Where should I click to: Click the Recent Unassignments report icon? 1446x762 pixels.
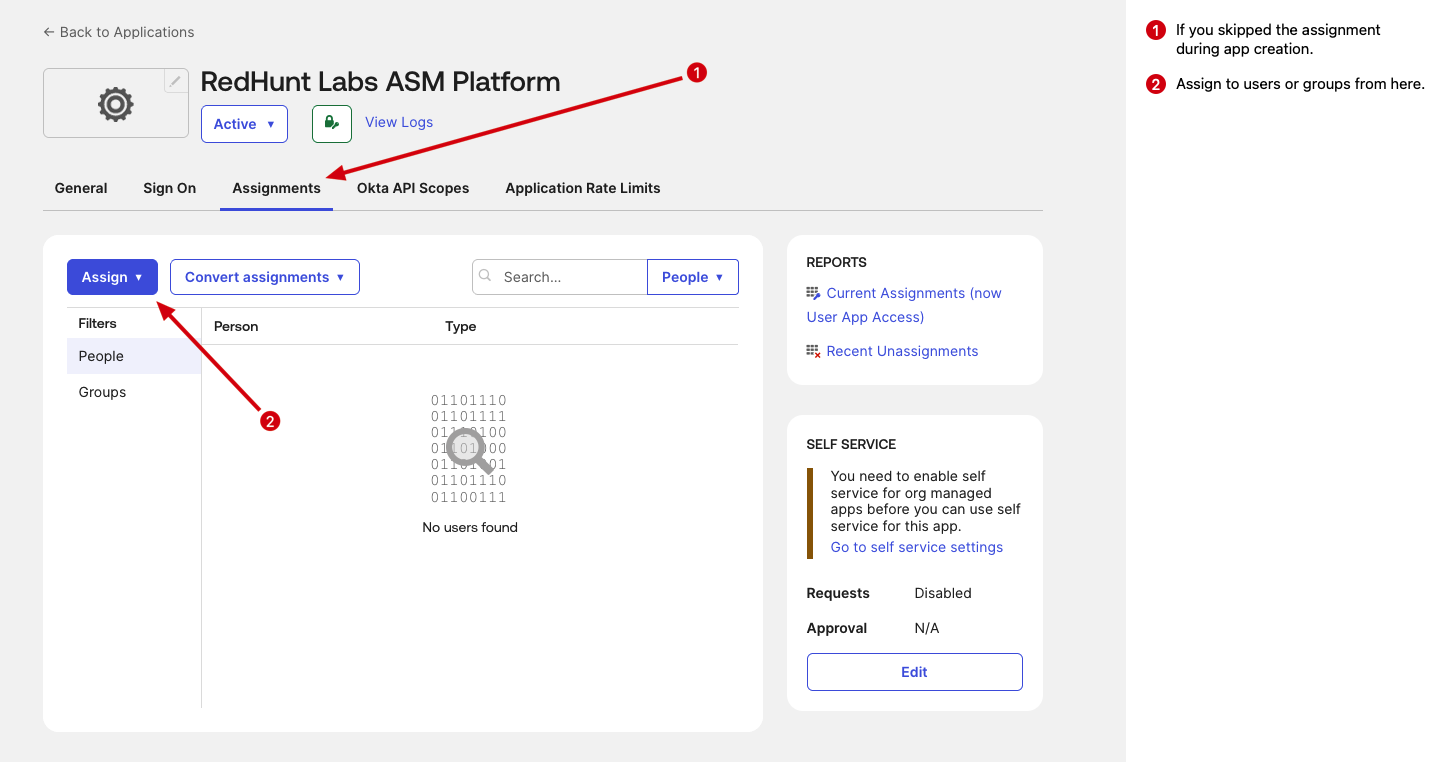(x=814, y=351)
